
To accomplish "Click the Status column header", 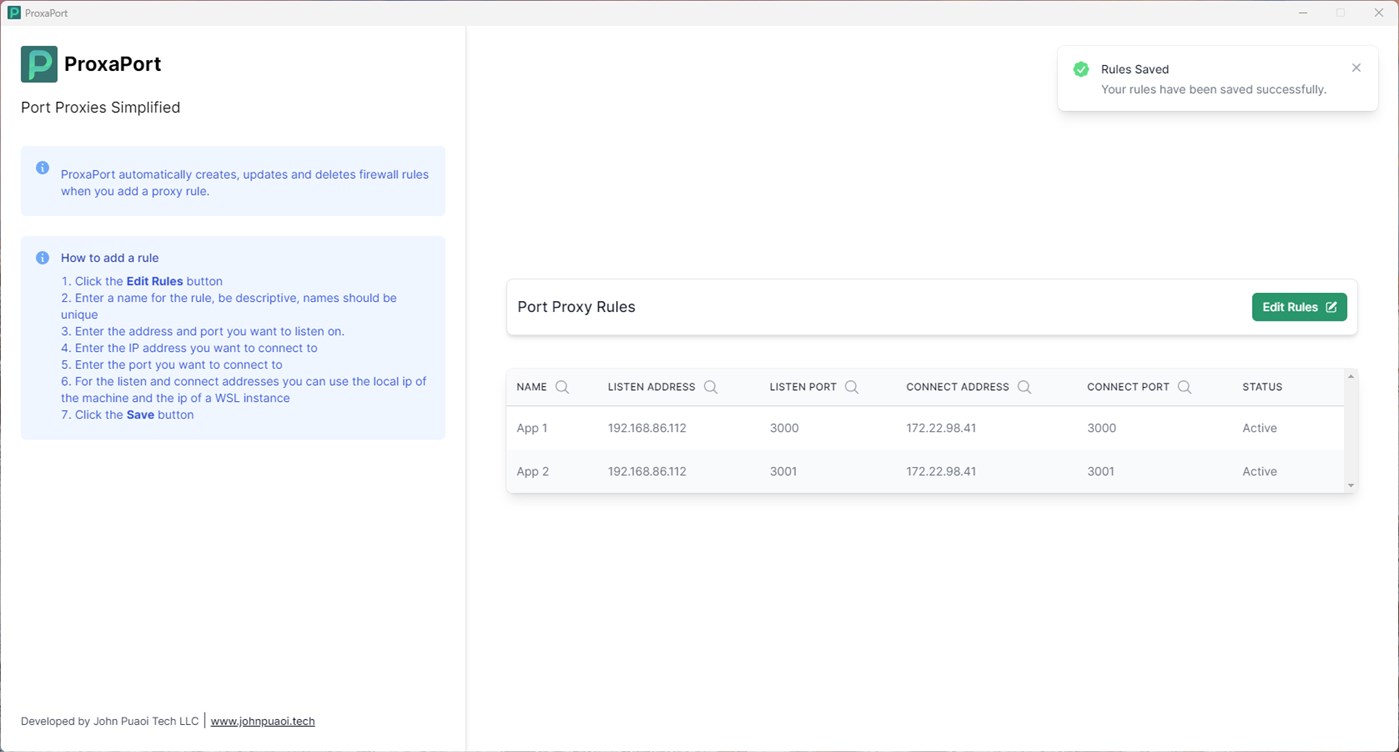I will [1262, 387].
